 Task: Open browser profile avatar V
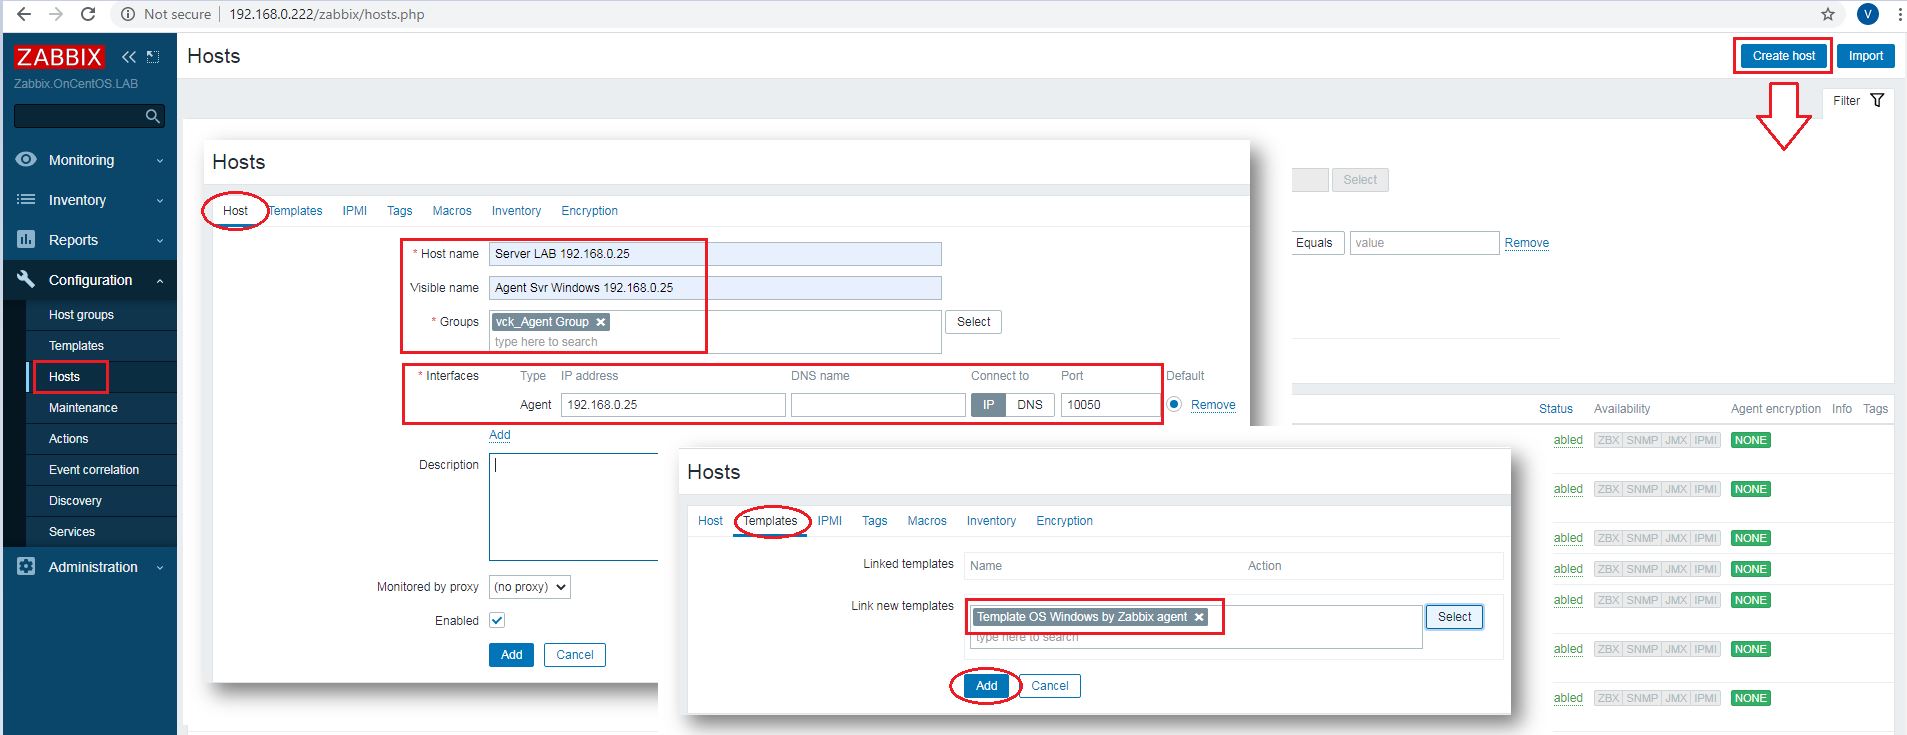click(1867, 14)
